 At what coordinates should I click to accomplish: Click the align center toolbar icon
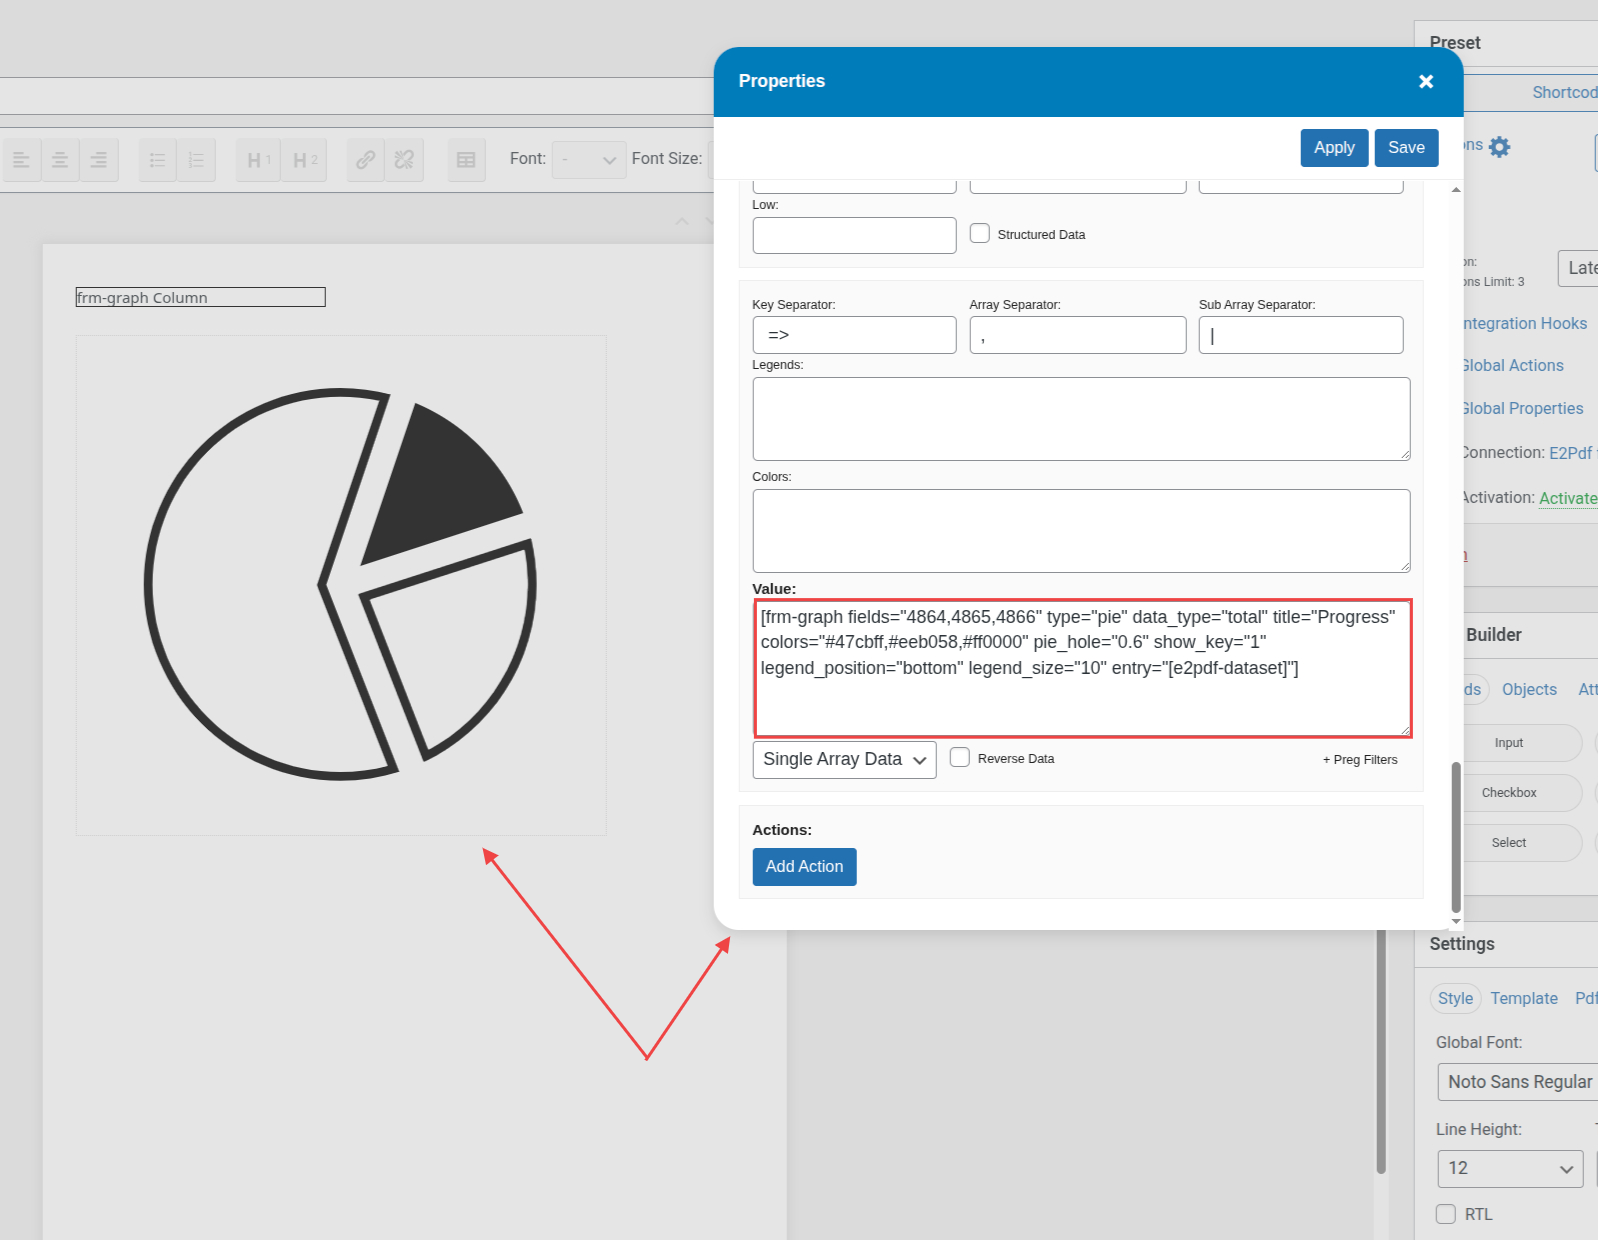pyautogui.click(x=60, y=160)
